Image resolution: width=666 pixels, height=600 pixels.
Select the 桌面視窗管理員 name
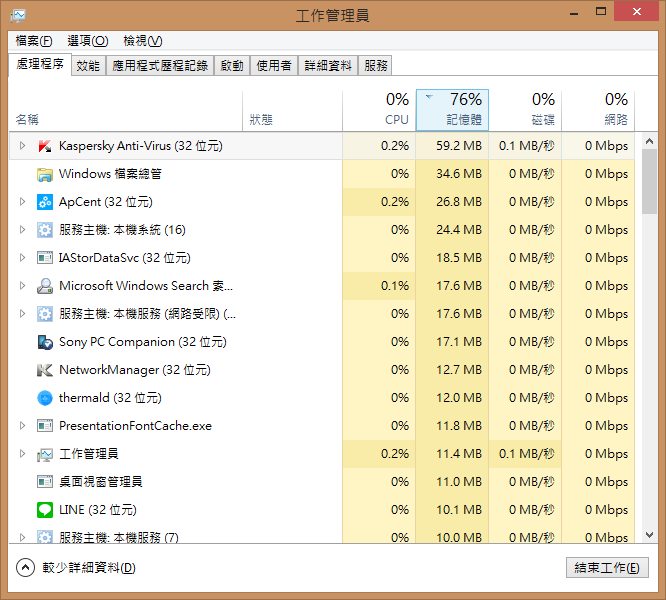pyautogui.click(x=101, y=482)
